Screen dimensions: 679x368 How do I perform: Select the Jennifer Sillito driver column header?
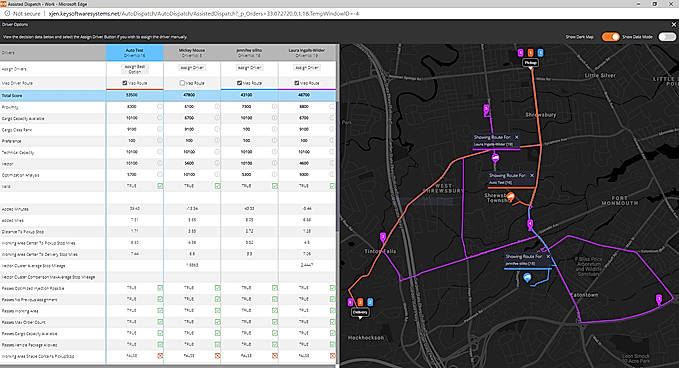249,53
